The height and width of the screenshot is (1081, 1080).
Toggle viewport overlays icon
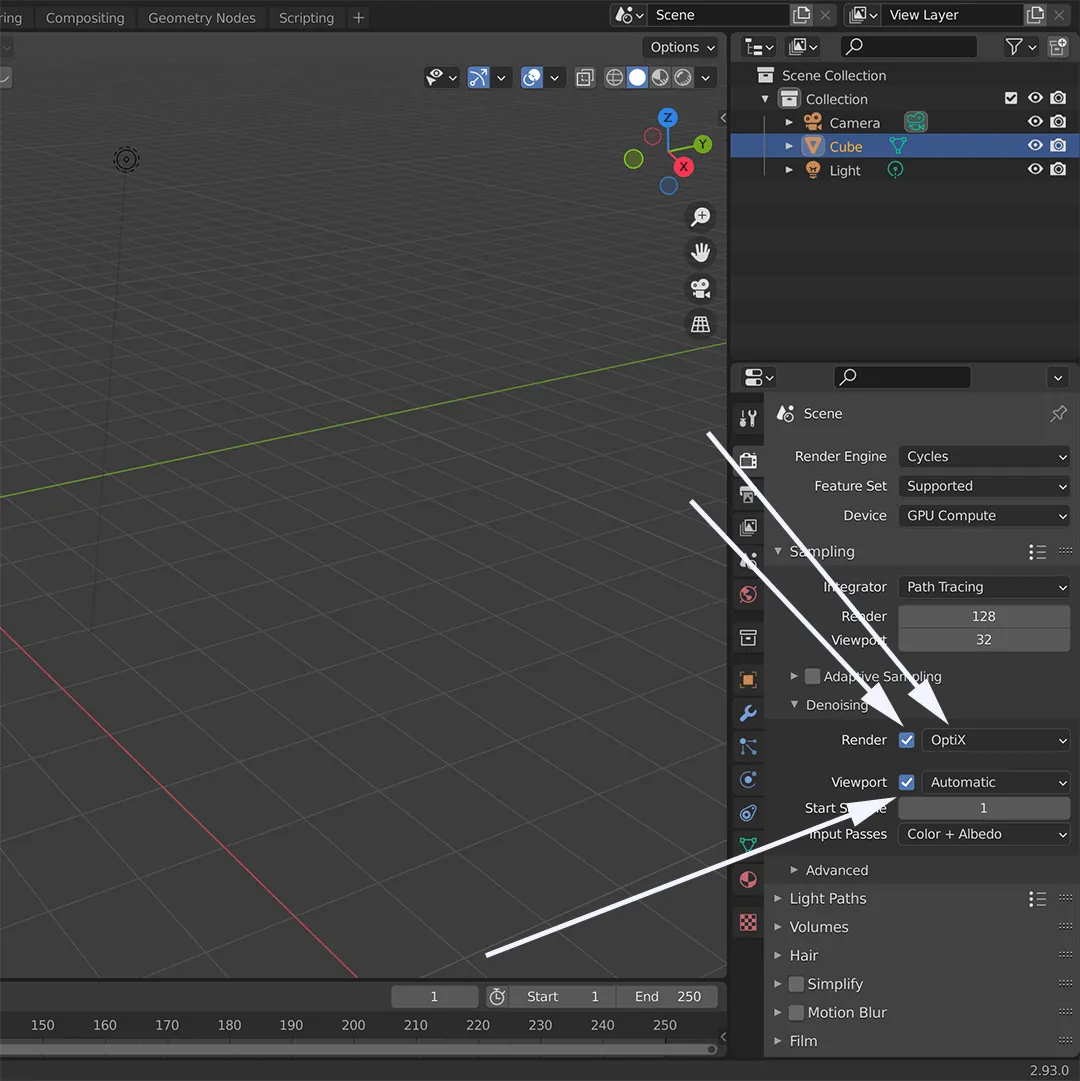click(x=532, y=77)
